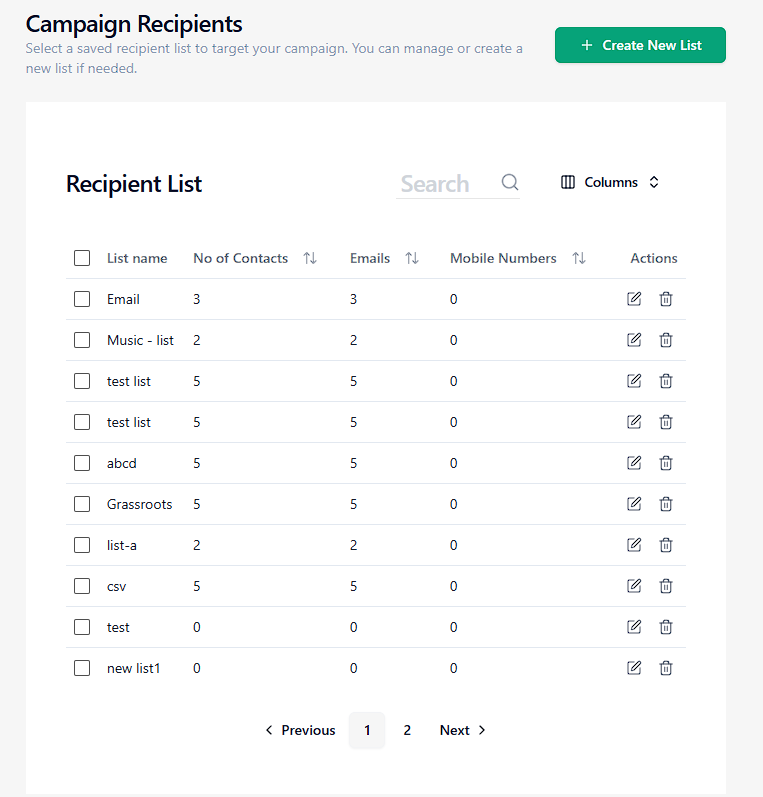The width and height of the screenshot is (763, 797).
Task: Edit the new list1 row
Action: point(634,668)
